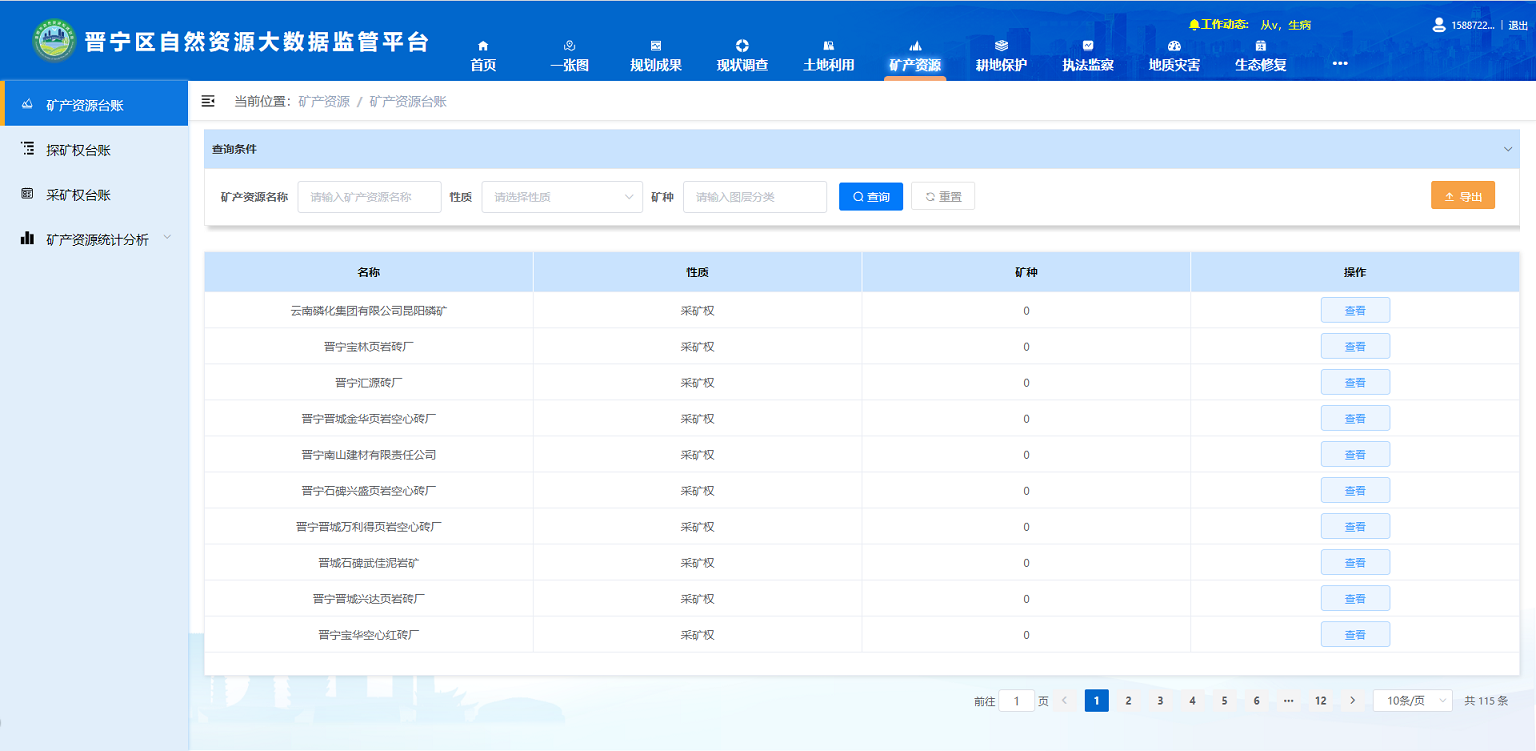Switch to the 土地利用 tab
Image resolution: width=1536 pixels, height=751 pixels.
[x=829, y=65]
